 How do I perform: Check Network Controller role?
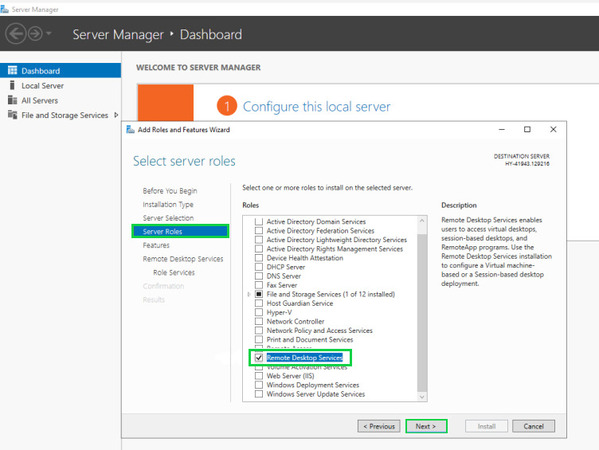(259, 321)
